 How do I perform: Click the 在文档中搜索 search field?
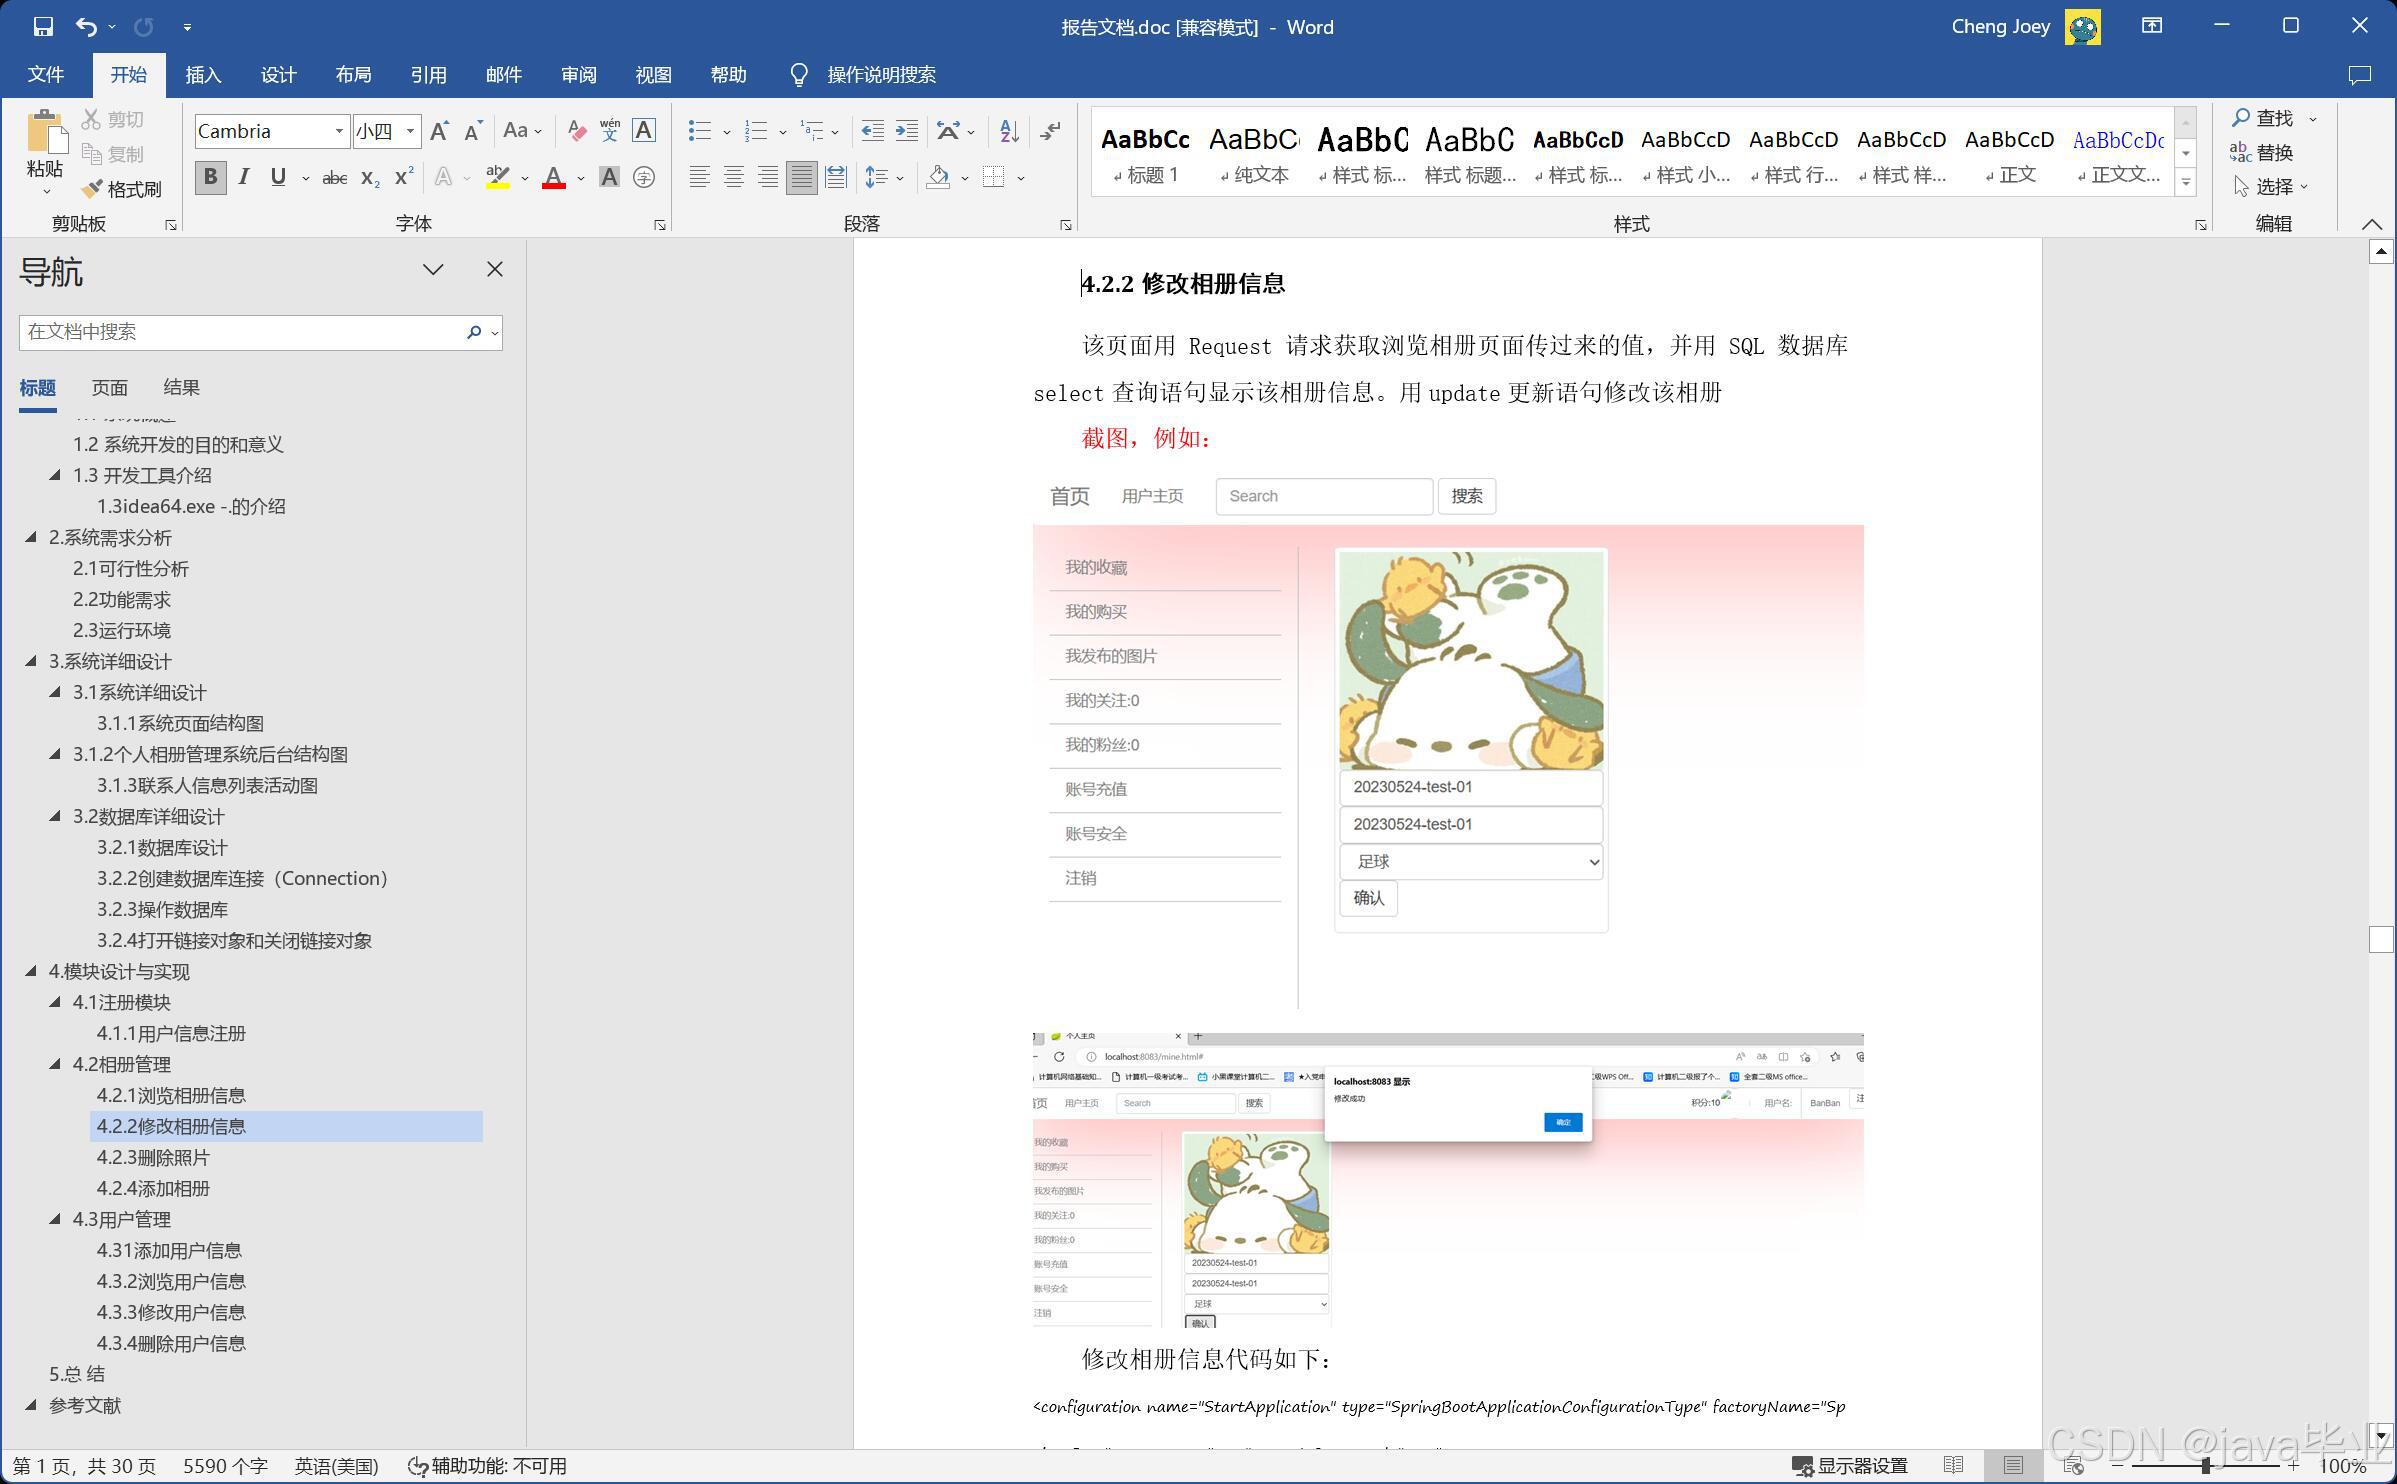240,332
